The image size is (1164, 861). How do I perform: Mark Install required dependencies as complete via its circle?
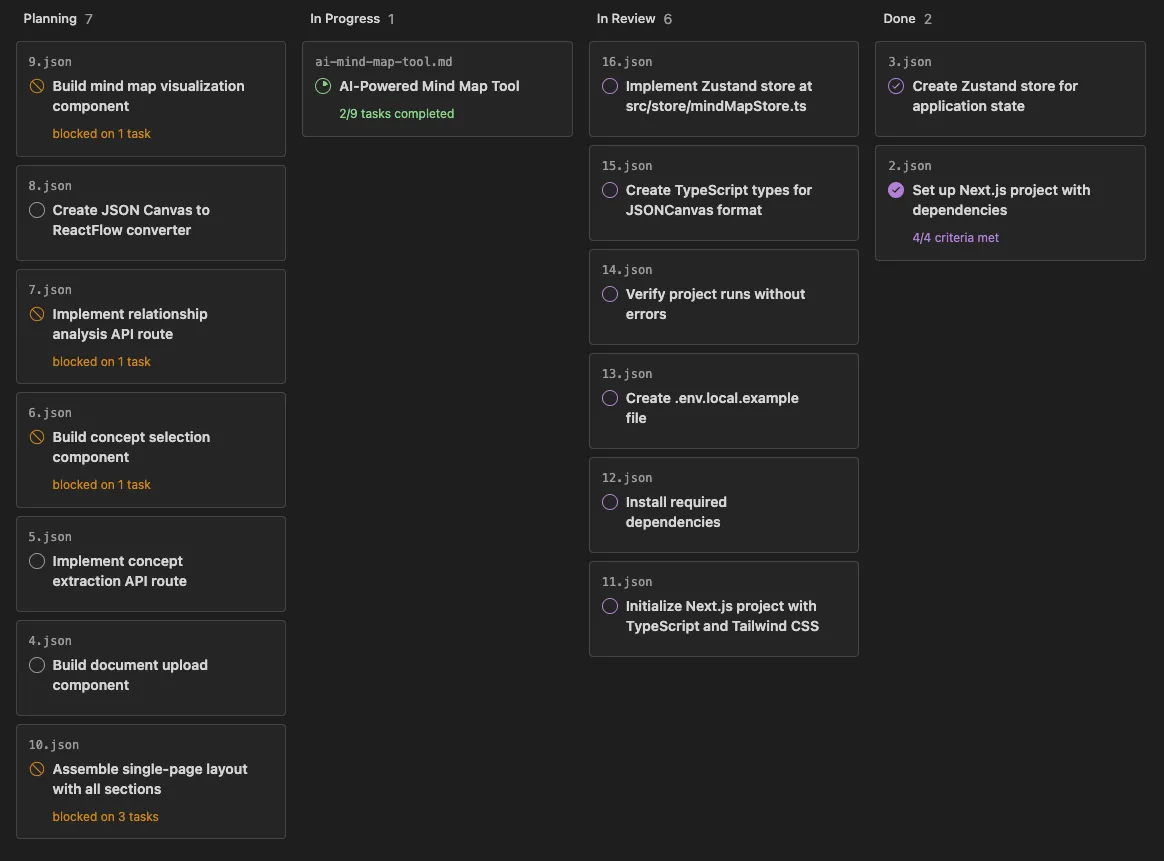pos(610,502)
